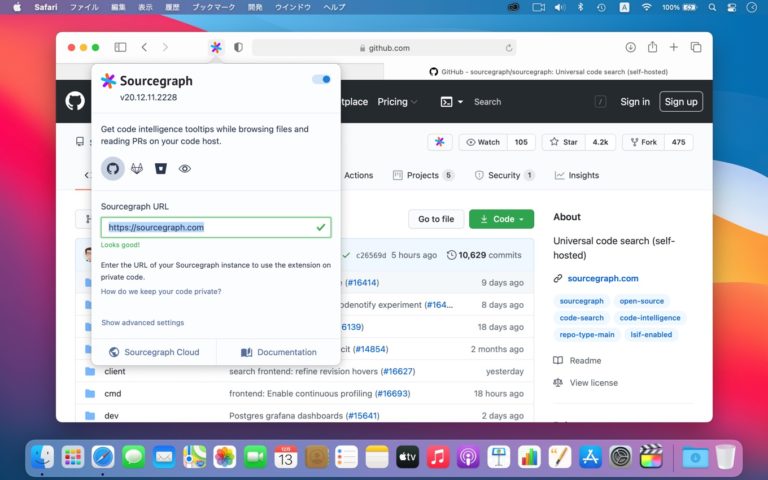The image size is (768, 480).
Task: Open the dev folder
Action: click(111, 415)
